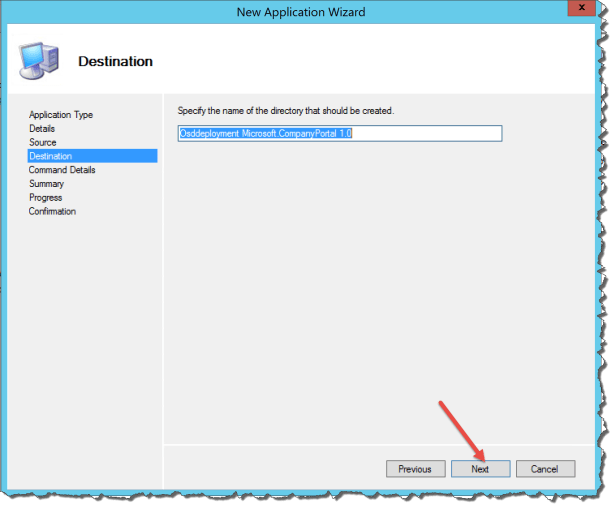Click the bold Destination heading
This screenshot has height=509, width=616.
pos(115,62)
